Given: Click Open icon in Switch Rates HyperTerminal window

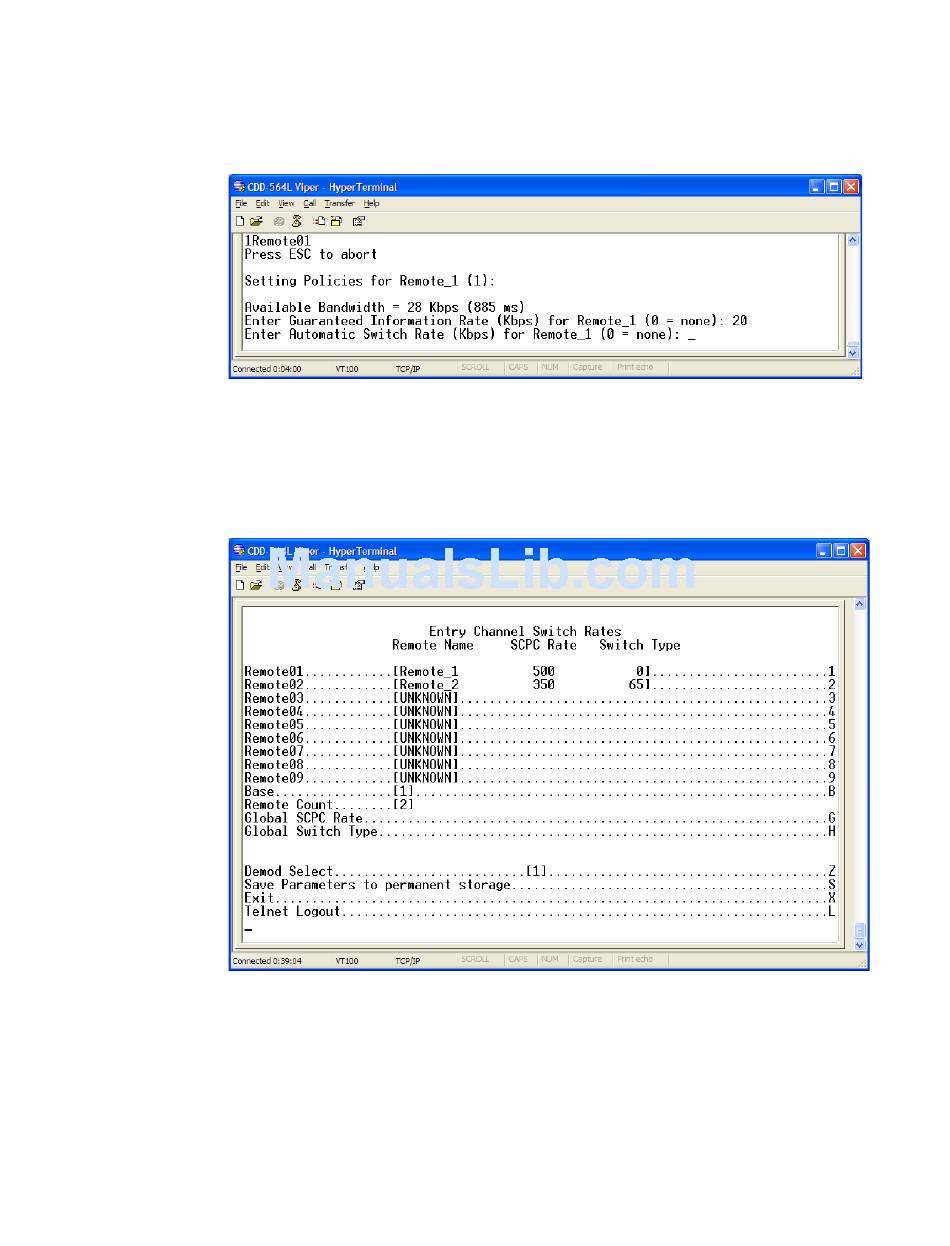Looking at the screenshot, I should 256,585.
